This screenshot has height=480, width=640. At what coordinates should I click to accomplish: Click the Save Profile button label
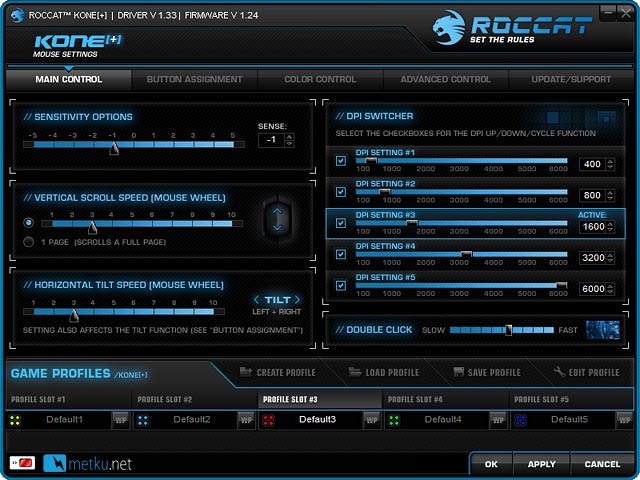pos(494,372)
